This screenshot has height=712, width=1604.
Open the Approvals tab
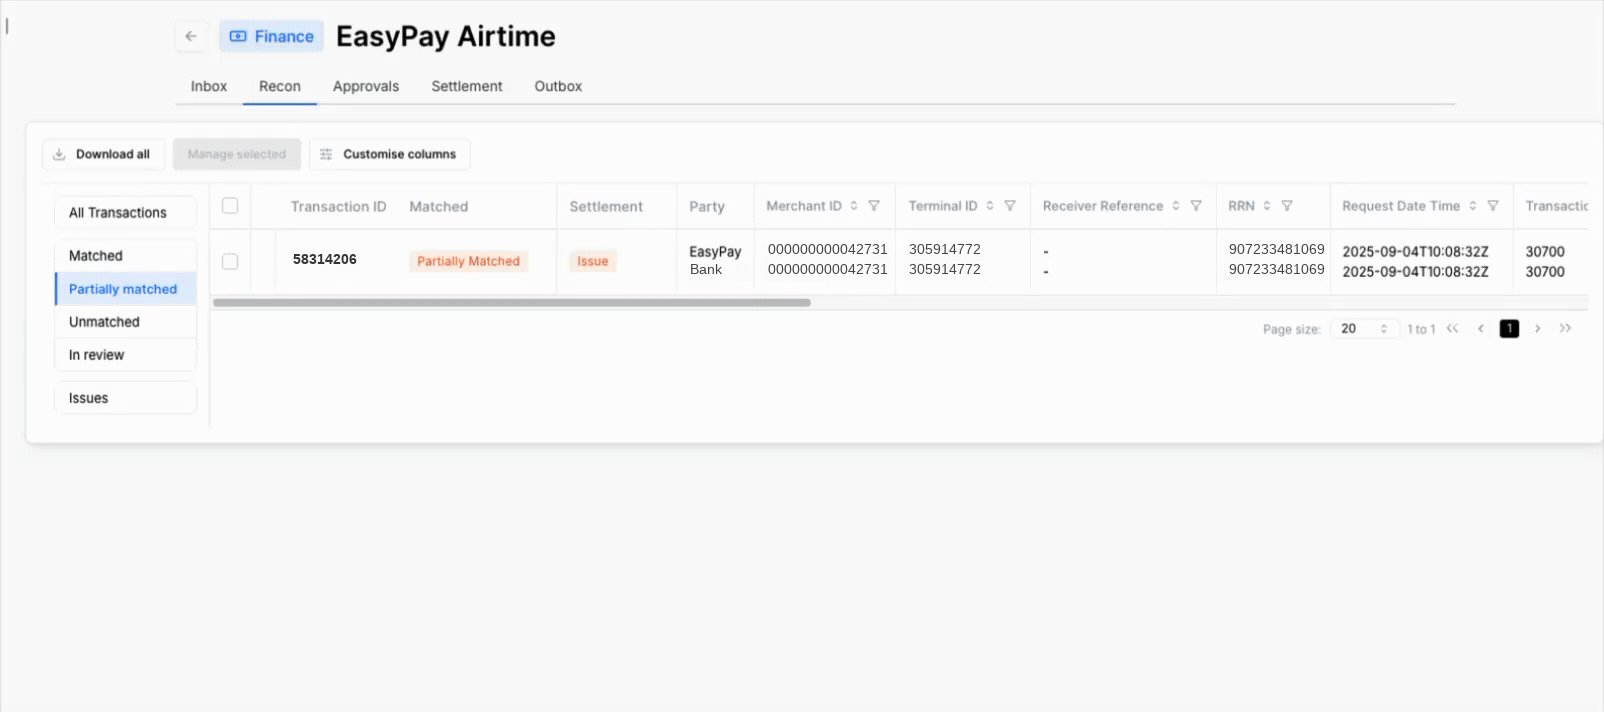(366, 86)
